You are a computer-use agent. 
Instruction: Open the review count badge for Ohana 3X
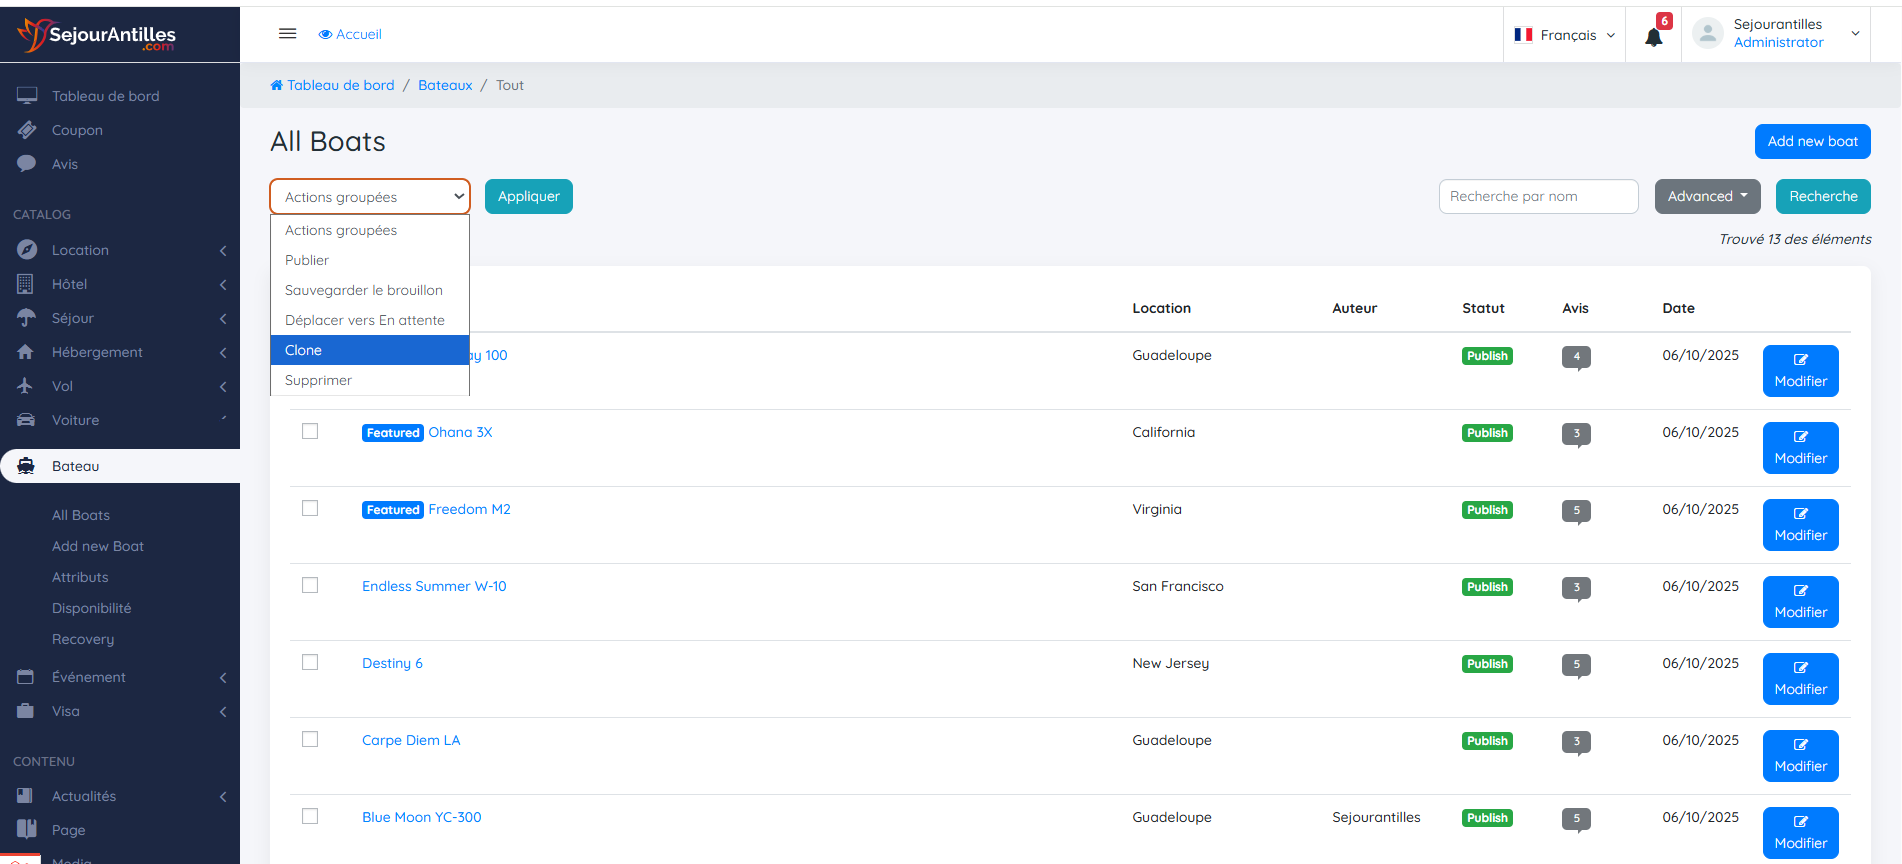[x=1576, y=434]
